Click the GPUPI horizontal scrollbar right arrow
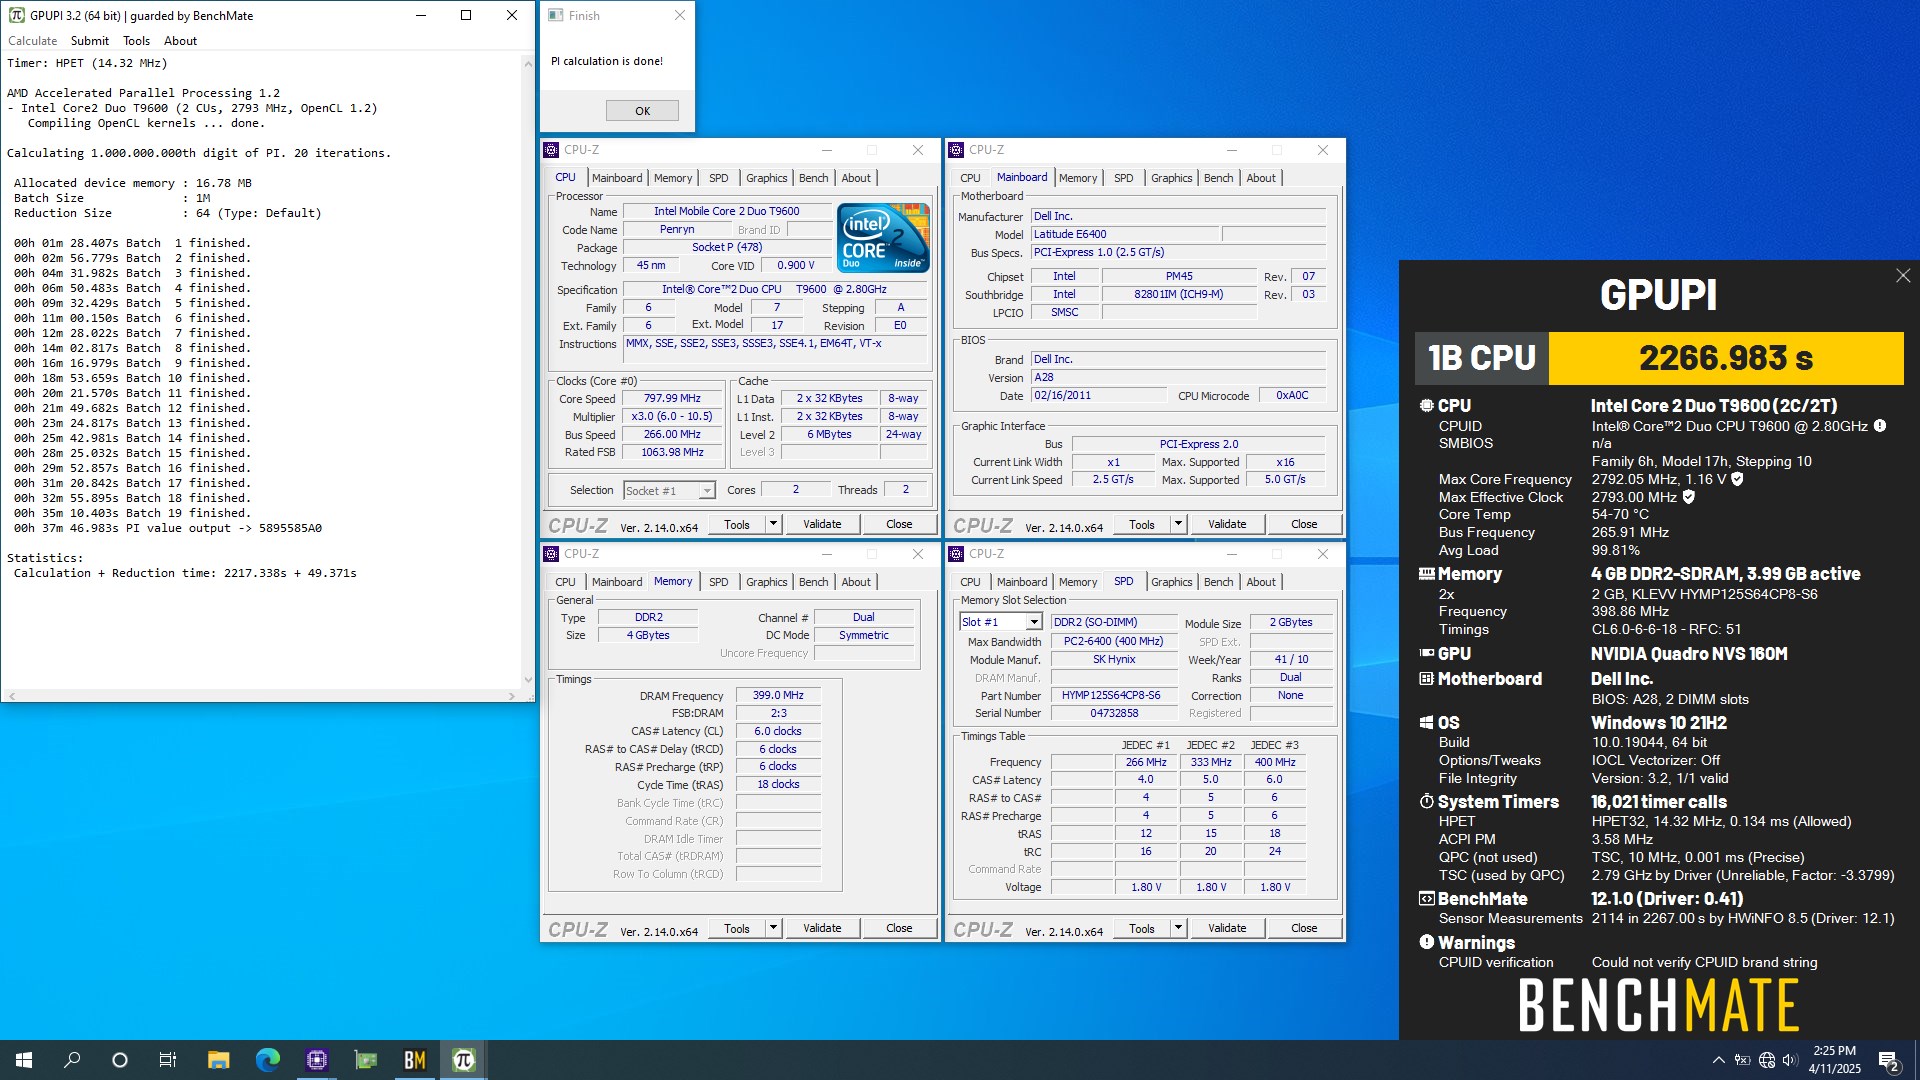 click(x=512, y=696)
